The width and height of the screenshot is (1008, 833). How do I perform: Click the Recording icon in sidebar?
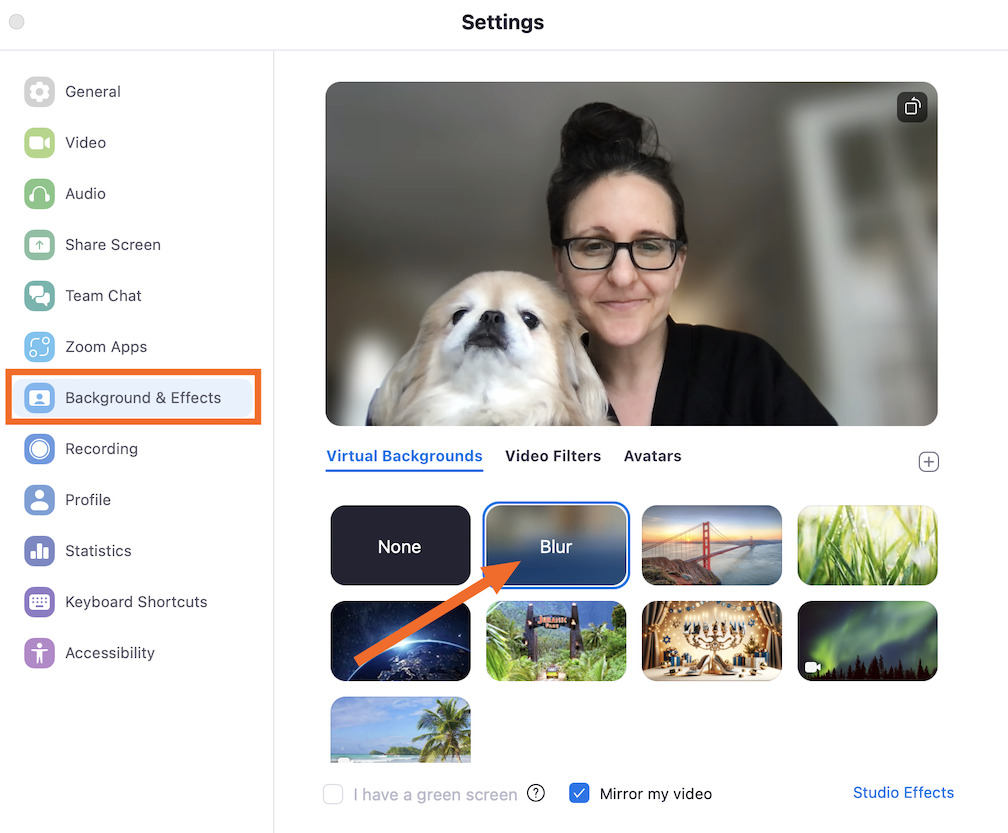pos(39,449)
